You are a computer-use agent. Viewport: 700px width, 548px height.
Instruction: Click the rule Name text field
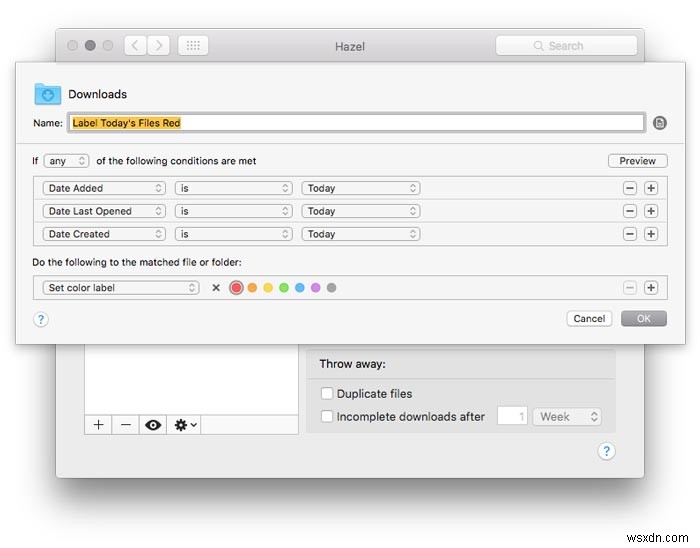point(356,123)
